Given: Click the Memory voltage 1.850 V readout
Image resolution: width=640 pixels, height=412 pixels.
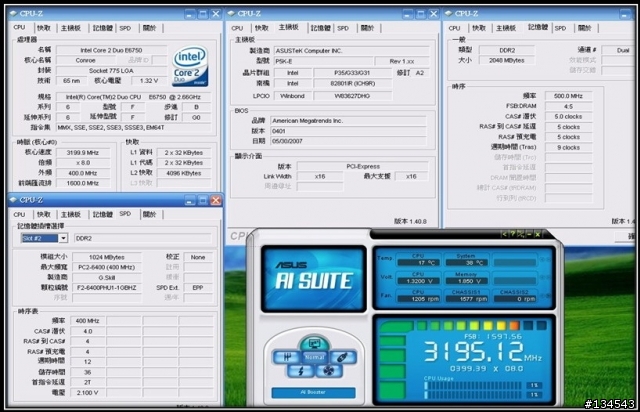Looking at the screenshot, I should (x=466, y=281).
